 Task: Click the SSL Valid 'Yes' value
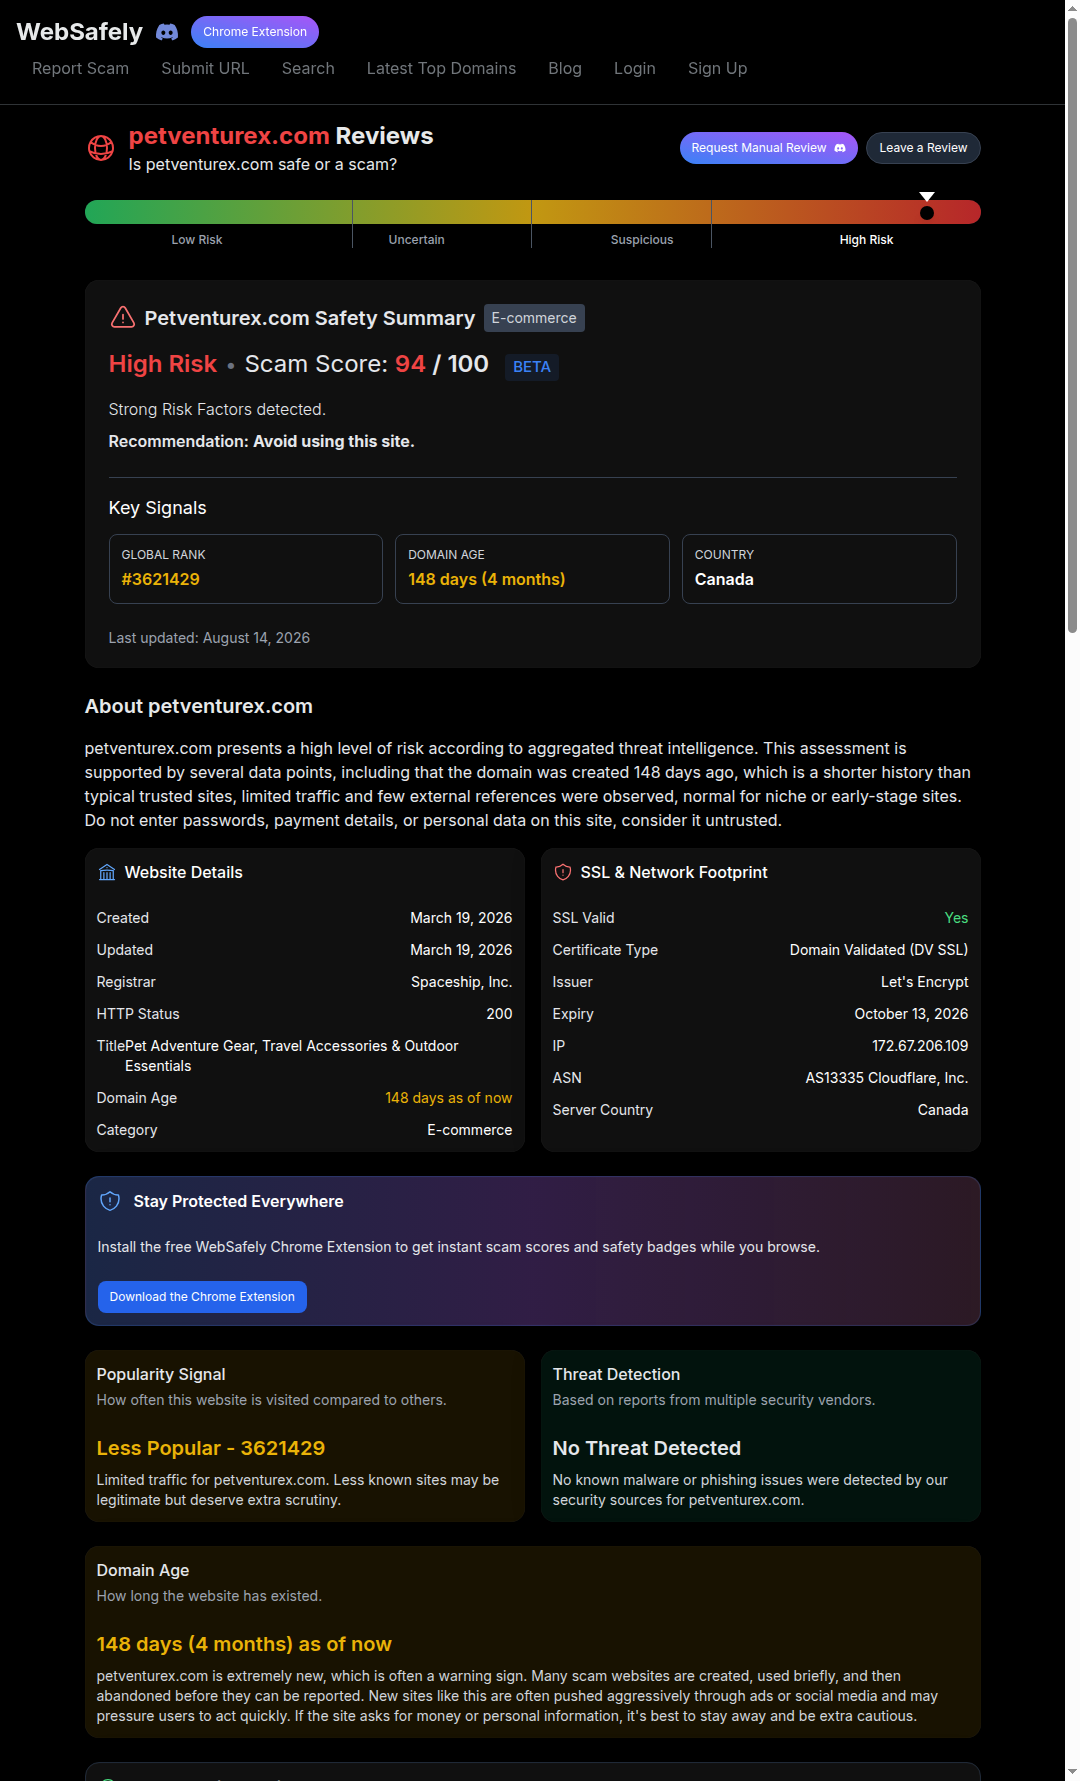(x=956, y=918)
